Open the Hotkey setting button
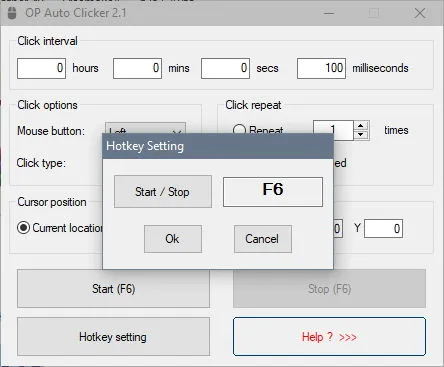The height and width of the screenshot is (367, 444). 113,337
